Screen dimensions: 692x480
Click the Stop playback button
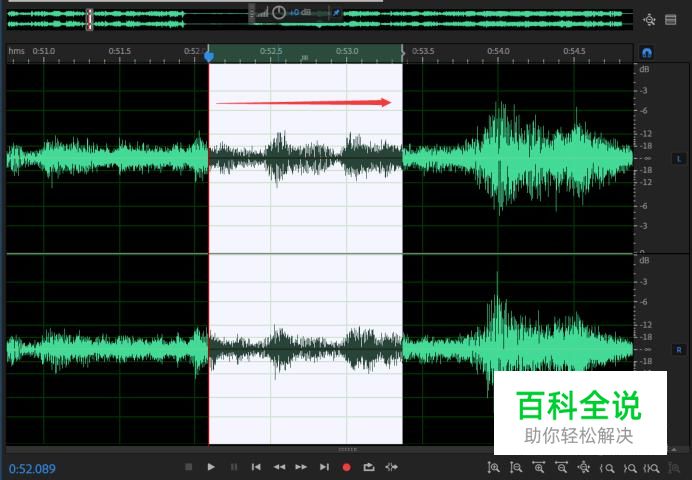click(x=188, y=467)
